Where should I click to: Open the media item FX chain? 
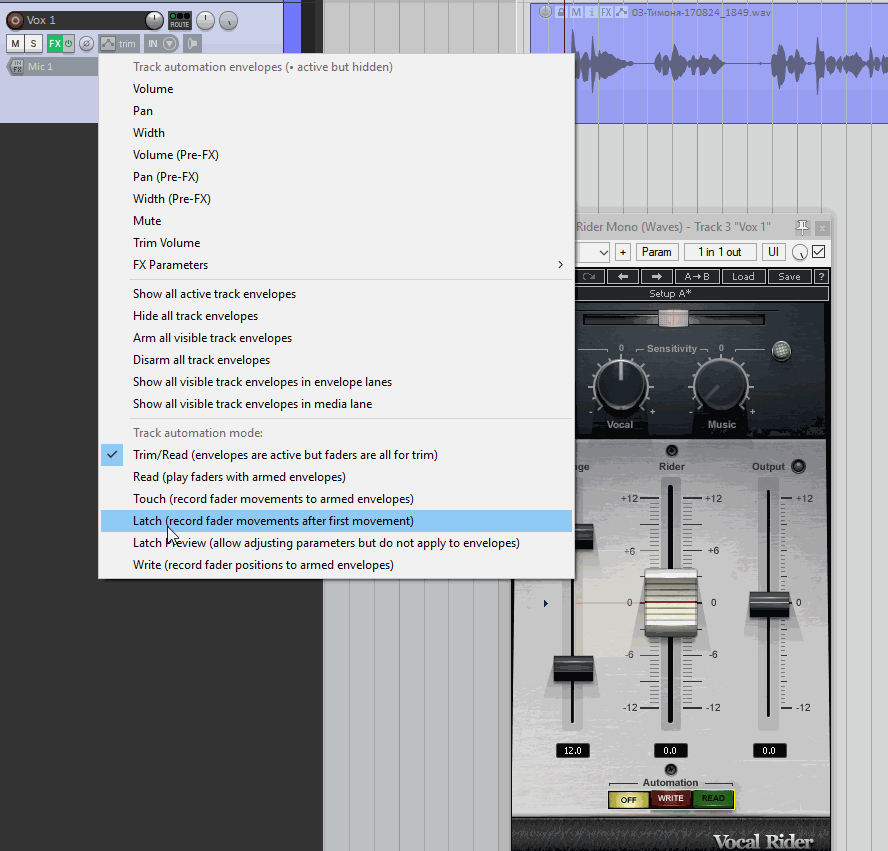click(x=606, y=12)
